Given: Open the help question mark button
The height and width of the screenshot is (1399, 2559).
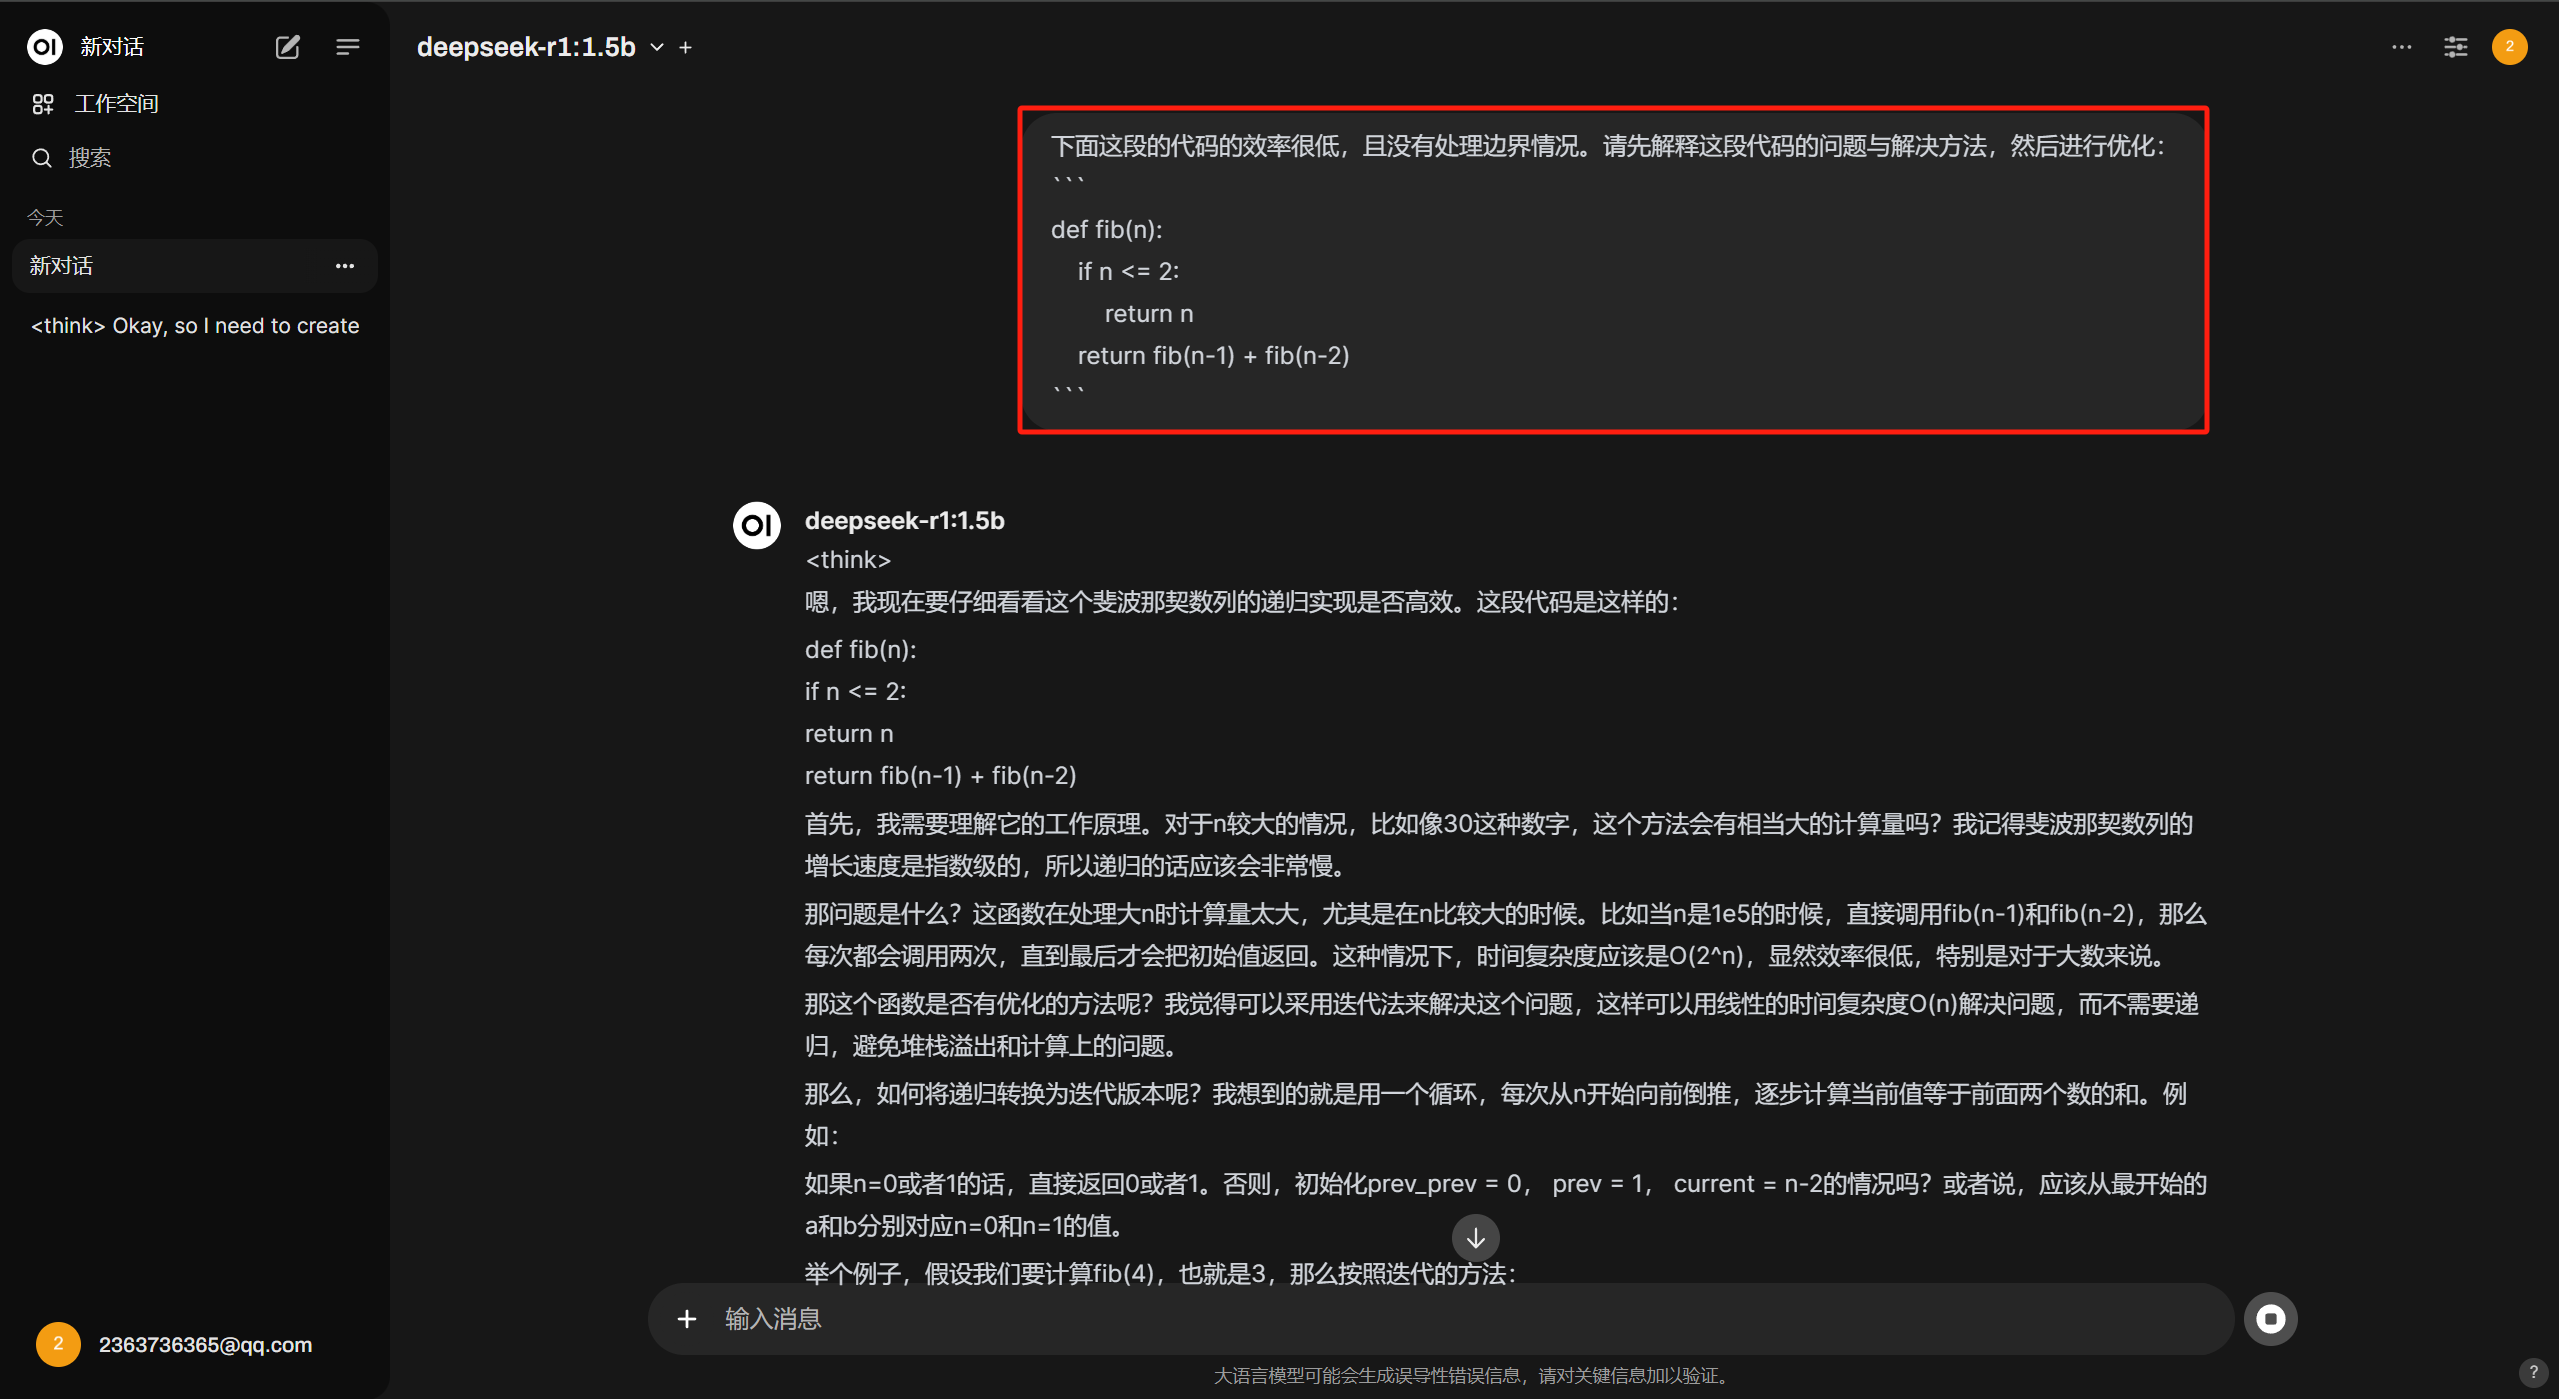Looking at the screenshot, I should [x=2533, y=1372].
